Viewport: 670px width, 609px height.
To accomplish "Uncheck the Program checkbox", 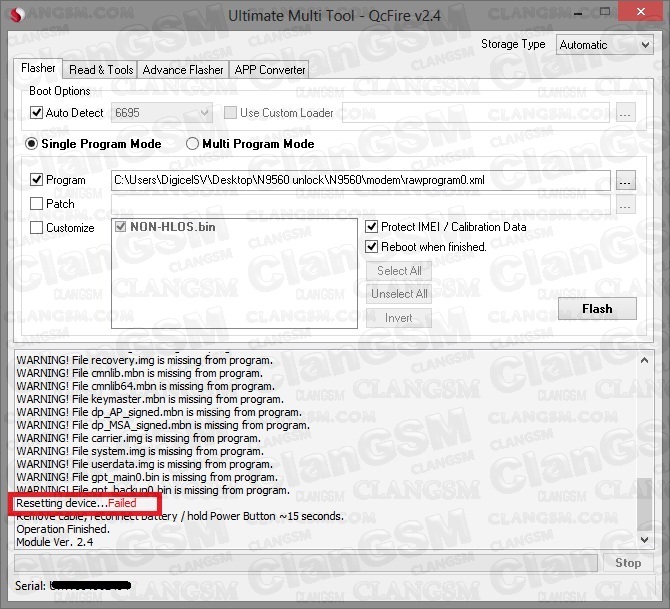I will pyautogui.click(x=36, y=179).
